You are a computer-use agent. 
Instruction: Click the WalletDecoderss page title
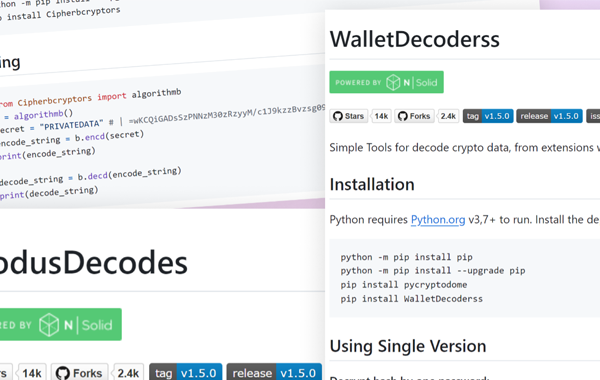pyautogui.click(x=414, y=39)
